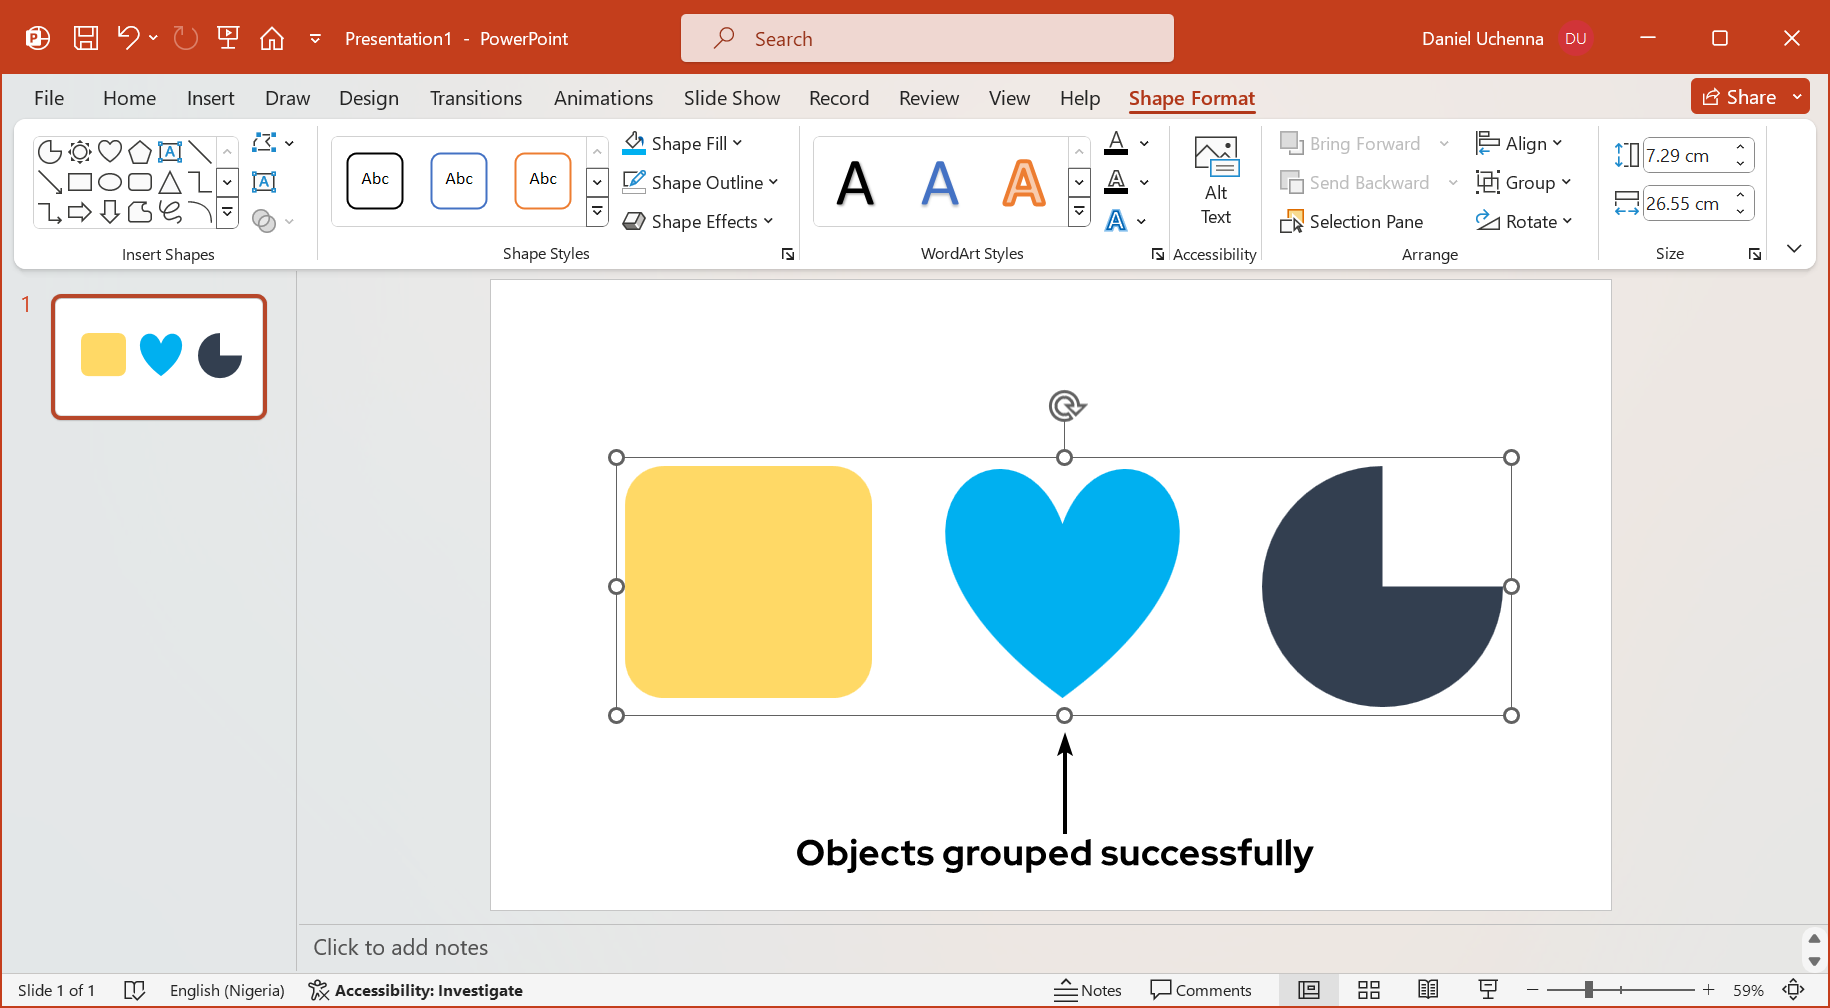Click Accessibility: Investigate in status bar
This screenshot has width=1830, height=1008.
[415, 990]
